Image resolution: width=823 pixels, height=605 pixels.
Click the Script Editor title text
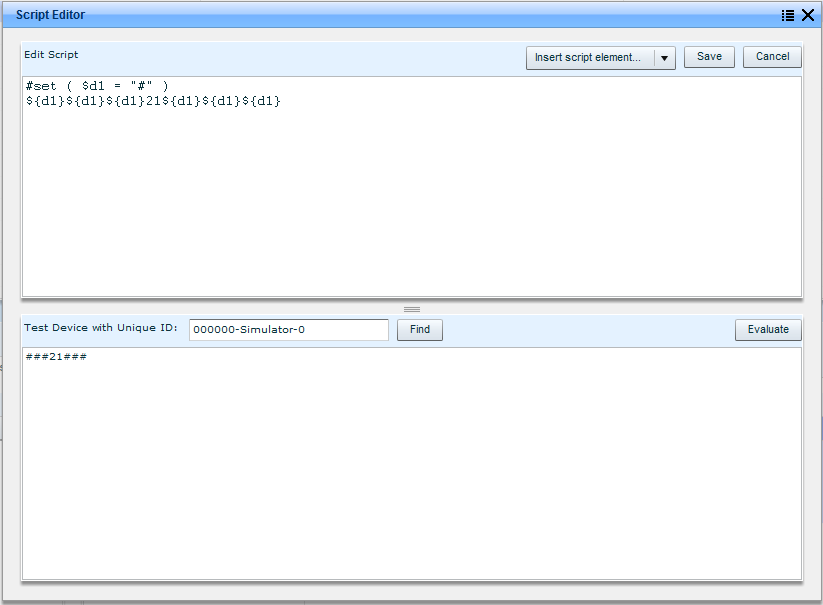tap(50, 15)
